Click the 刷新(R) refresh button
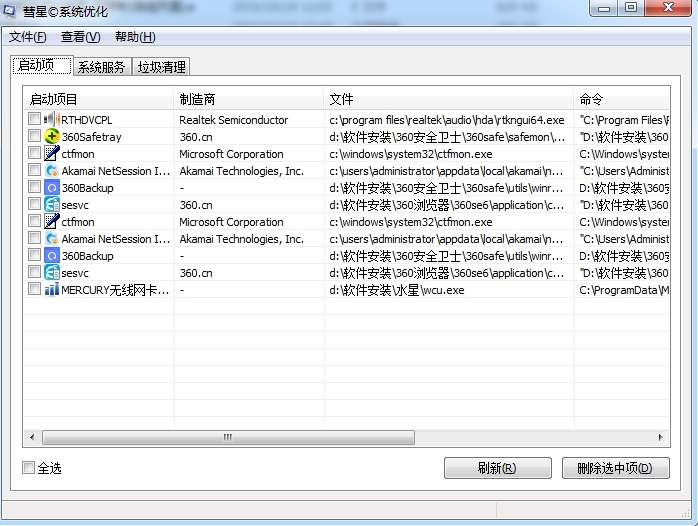The width and height of the screenshot is (698, 526). pyautogui.click(x=498, y=468)
